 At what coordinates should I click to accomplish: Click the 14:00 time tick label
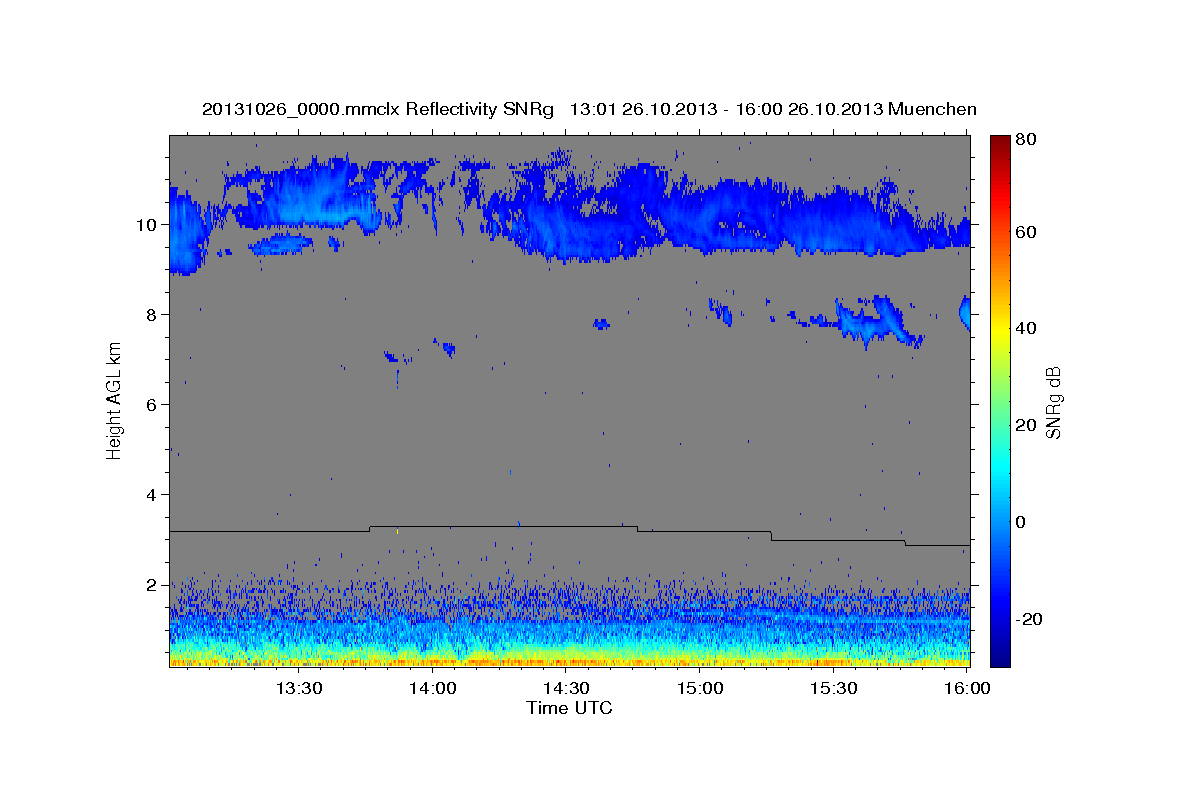[x=433, y=688]
